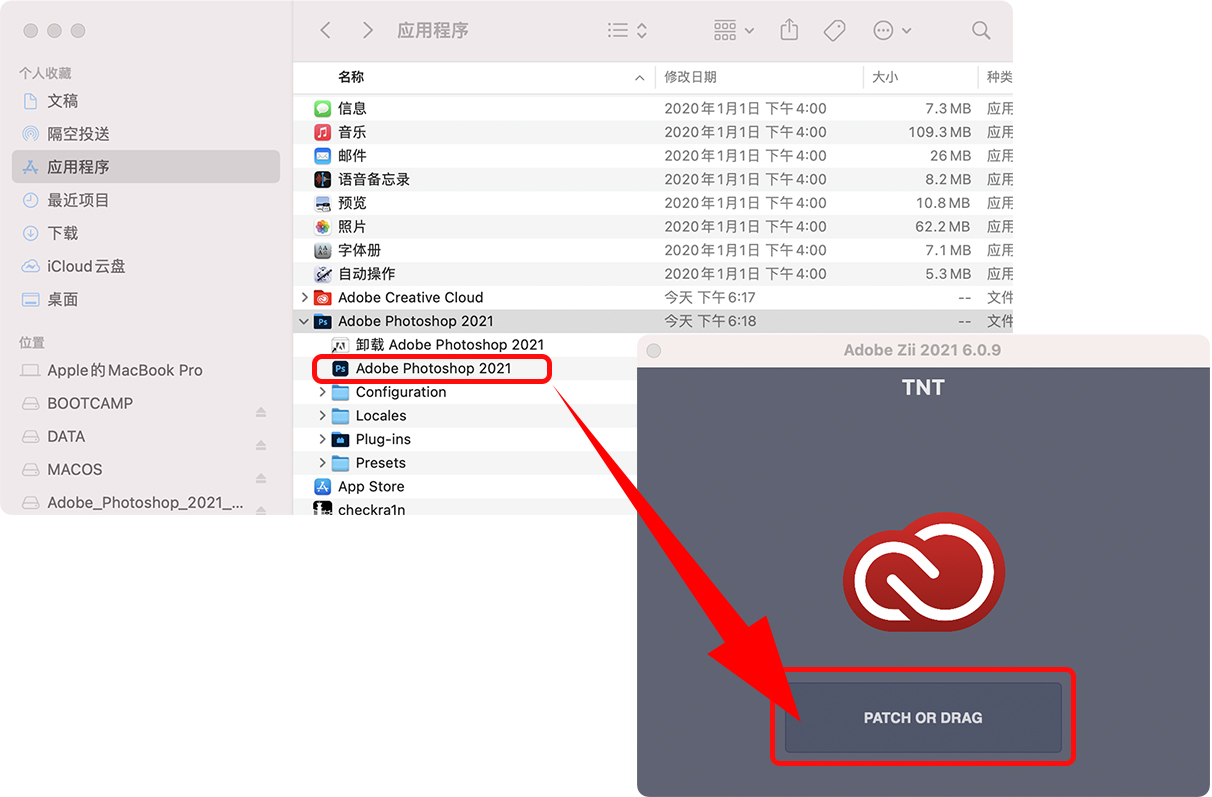Click the Presets folder icon
Image resolution: width=1212 pixels, height=797 pixels.
coord(340,463)
